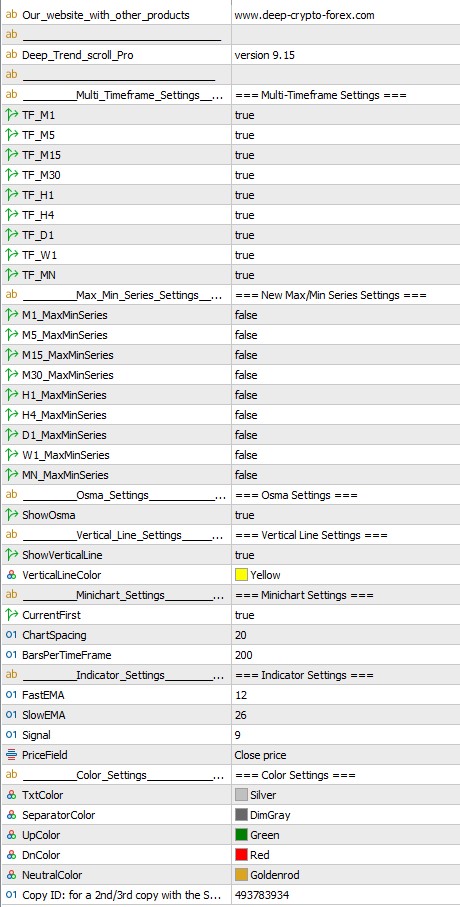Click the color icon beside TxtColor
This screenshot has height=907, width=460.
[12, 795]
